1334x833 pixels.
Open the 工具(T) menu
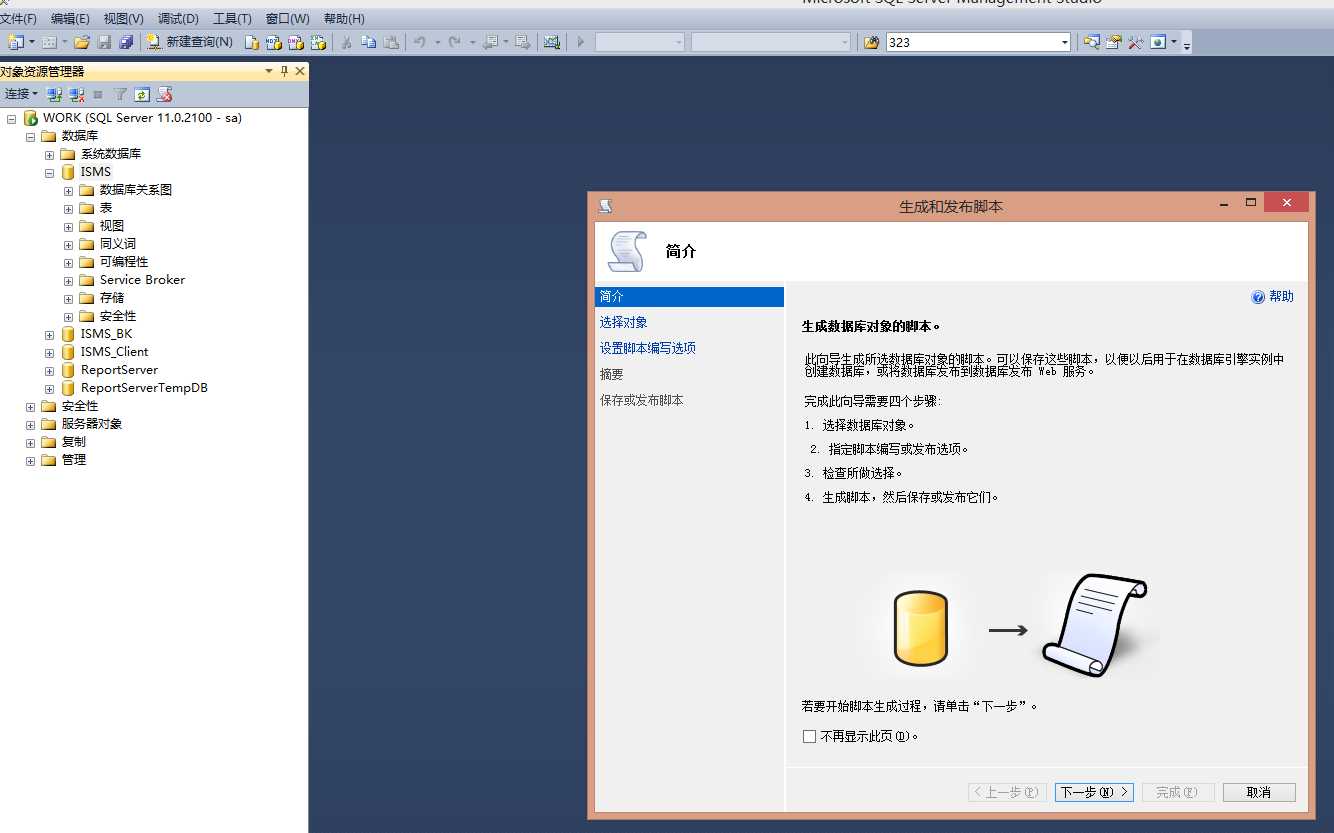pyautogui.click(x=232, y=19)
